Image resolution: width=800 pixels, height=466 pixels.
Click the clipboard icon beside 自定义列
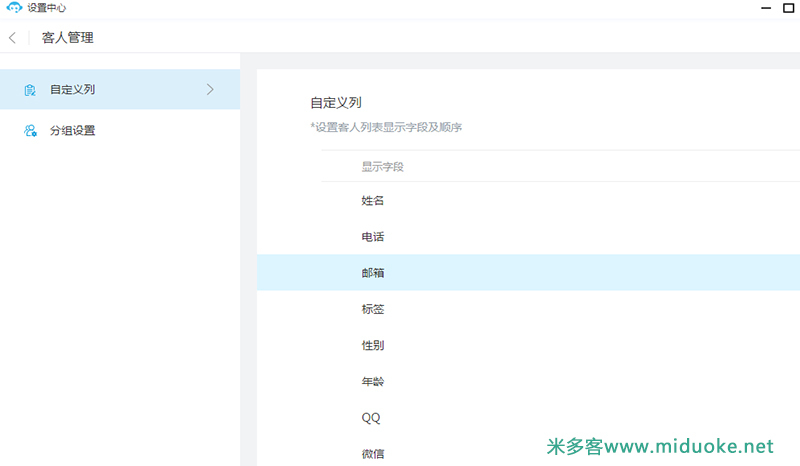(x=30, y=90)
